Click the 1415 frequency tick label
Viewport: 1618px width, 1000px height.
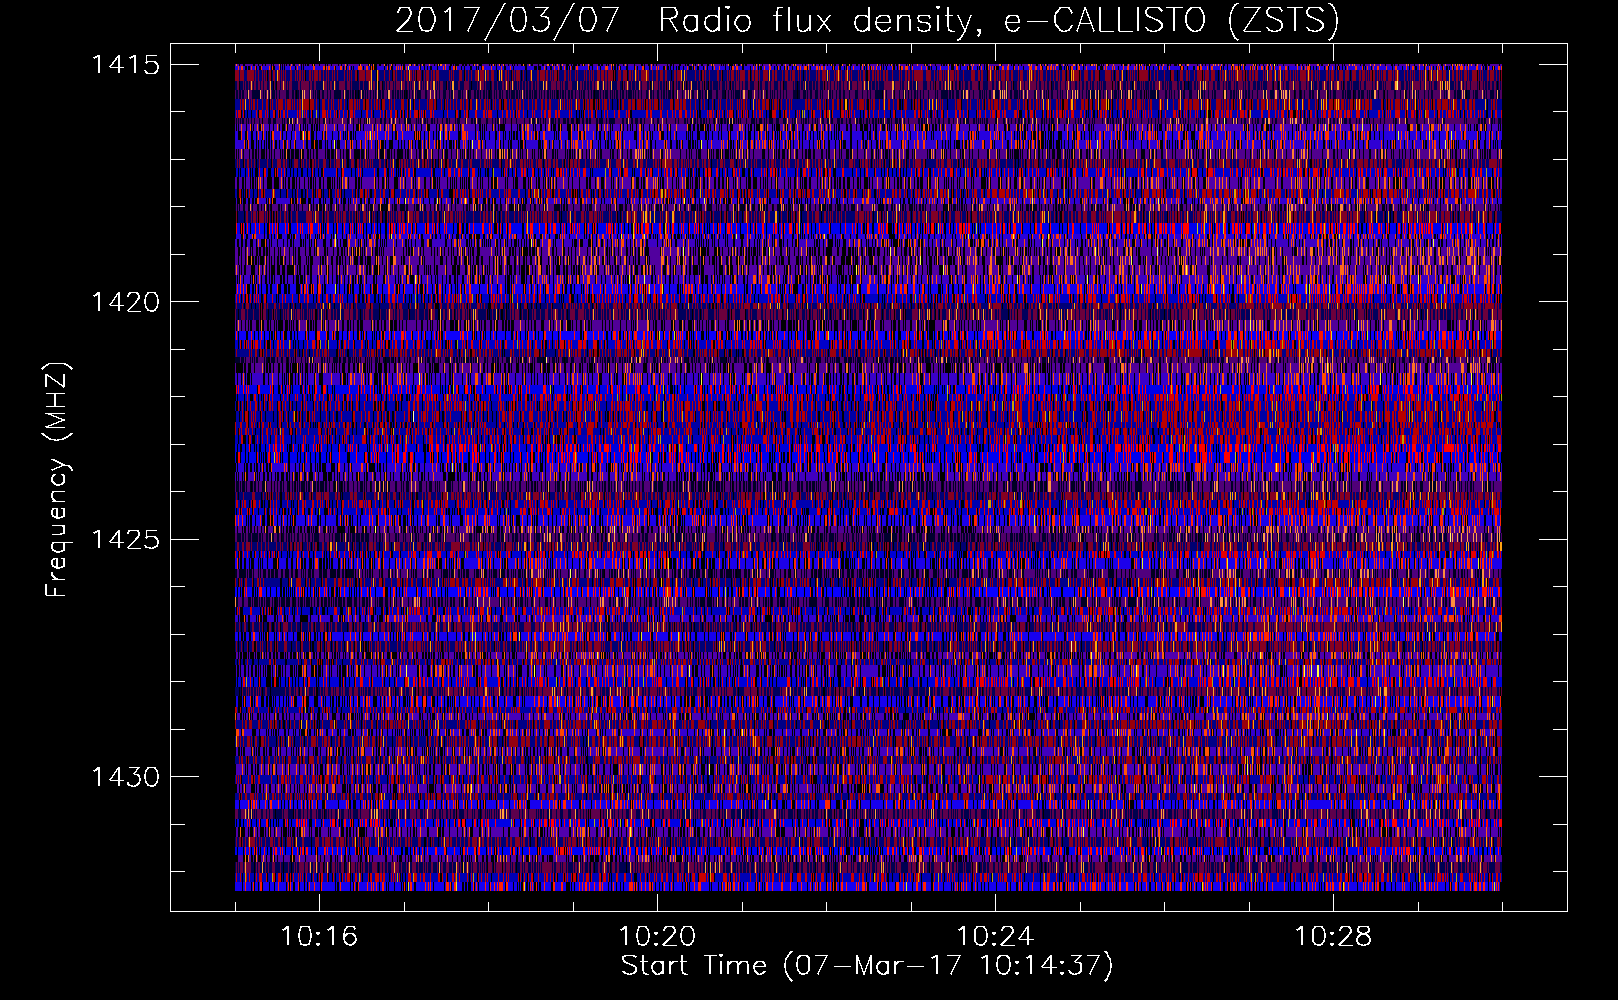pyautogui.click(x=126, y=65)
